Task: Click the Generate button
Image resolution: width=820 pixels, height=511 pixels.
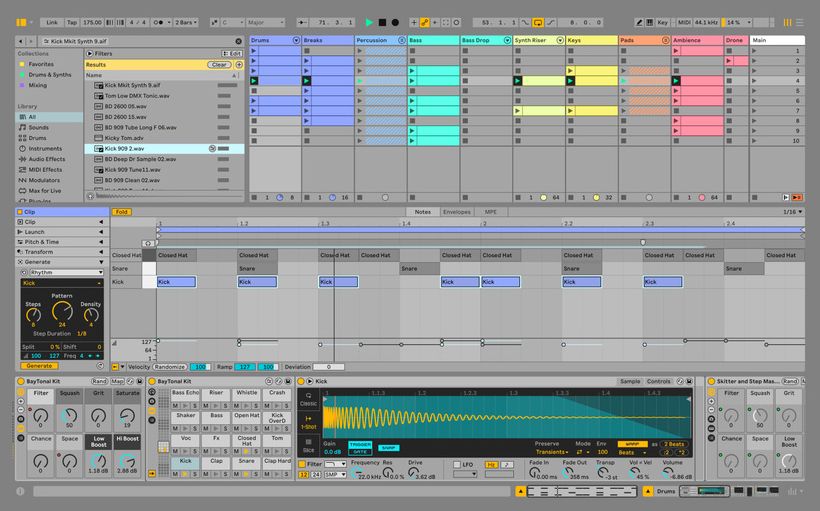Action: tap(39, 366)
